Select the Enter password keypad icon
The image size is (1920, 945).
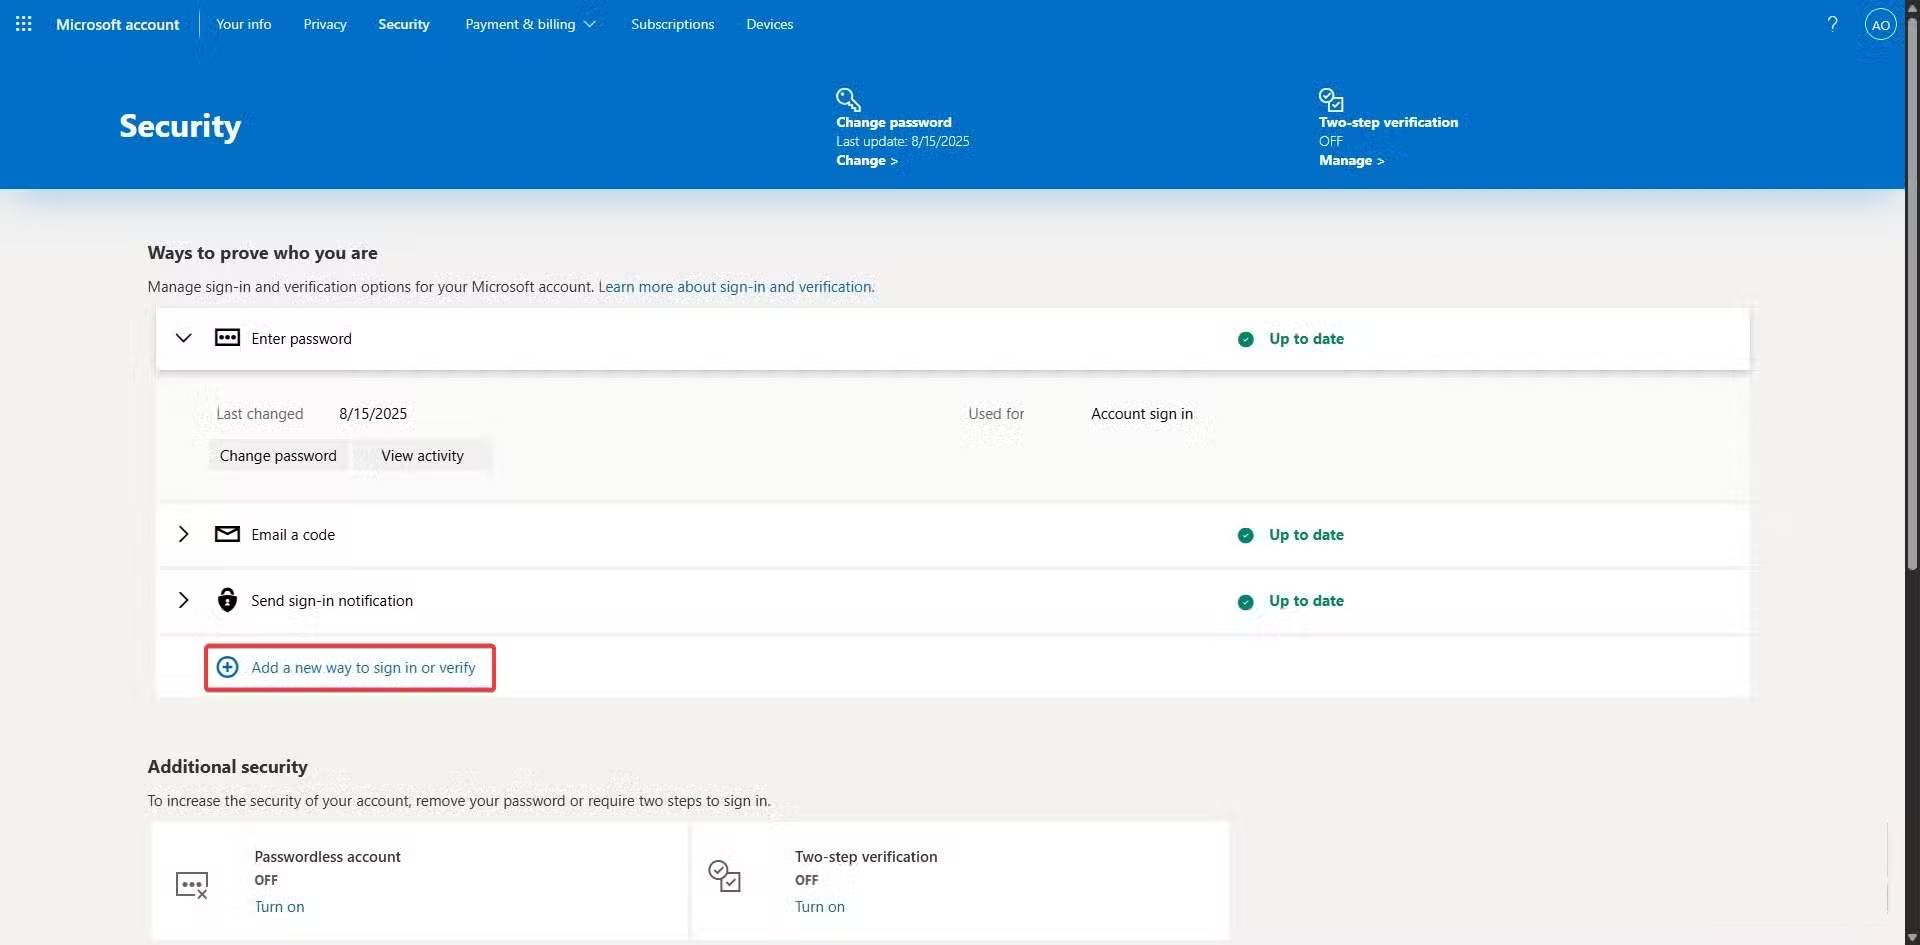click(x=227, y=338)
